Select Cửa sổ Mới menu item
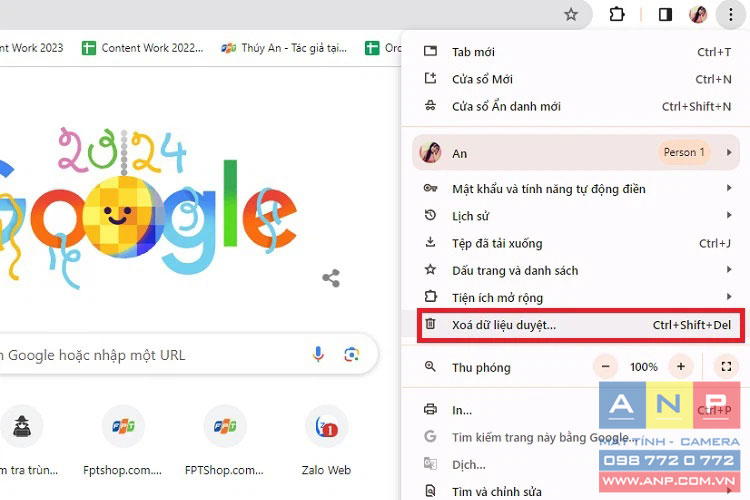Viewport: 750px width, 500px height. pyautogui.click(x=577, y=79)
